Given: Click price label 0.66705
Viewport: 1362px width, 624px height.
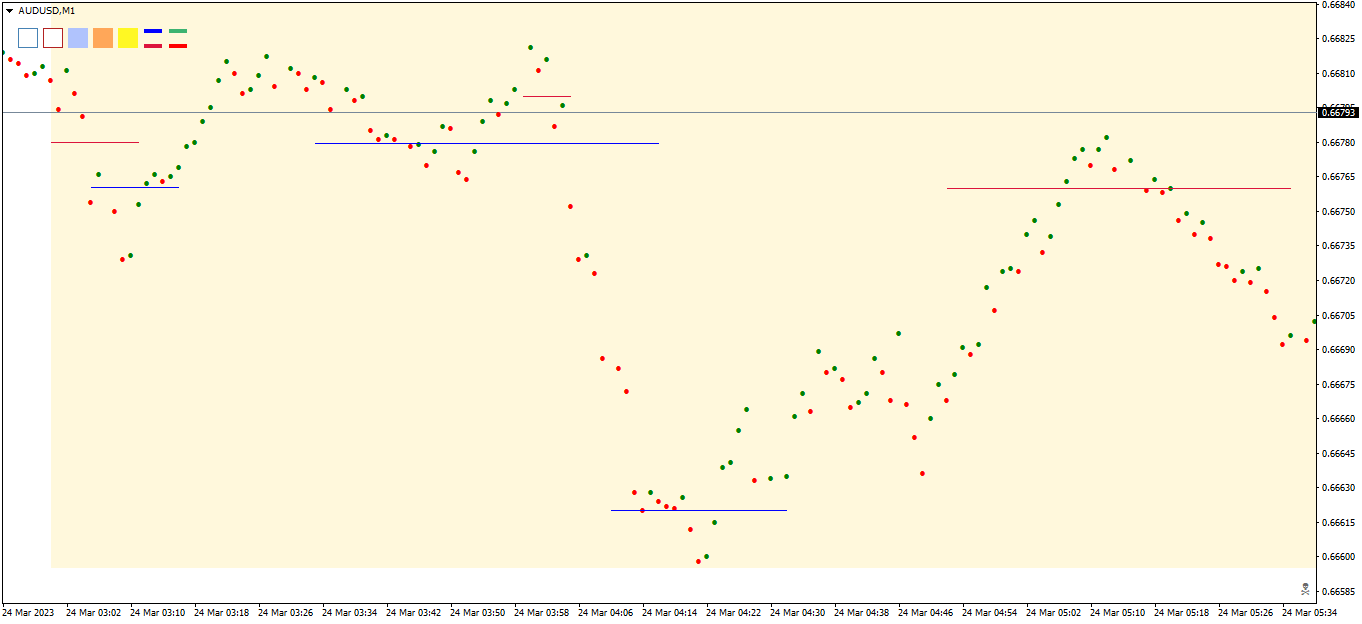Looking at the screenshot, I should click(x=1338, y=315).
